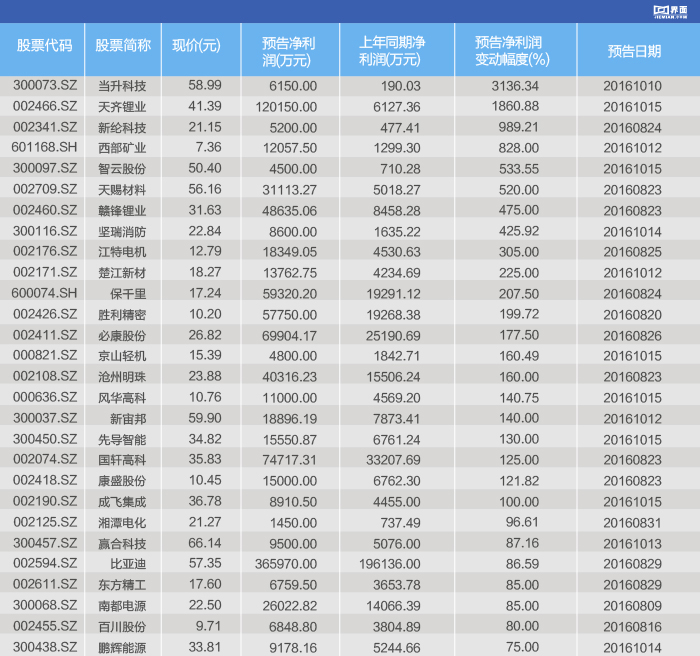Select stock name 鹏辉能源
The width and height of the screenshot is (700, 656).
(122, 648)
